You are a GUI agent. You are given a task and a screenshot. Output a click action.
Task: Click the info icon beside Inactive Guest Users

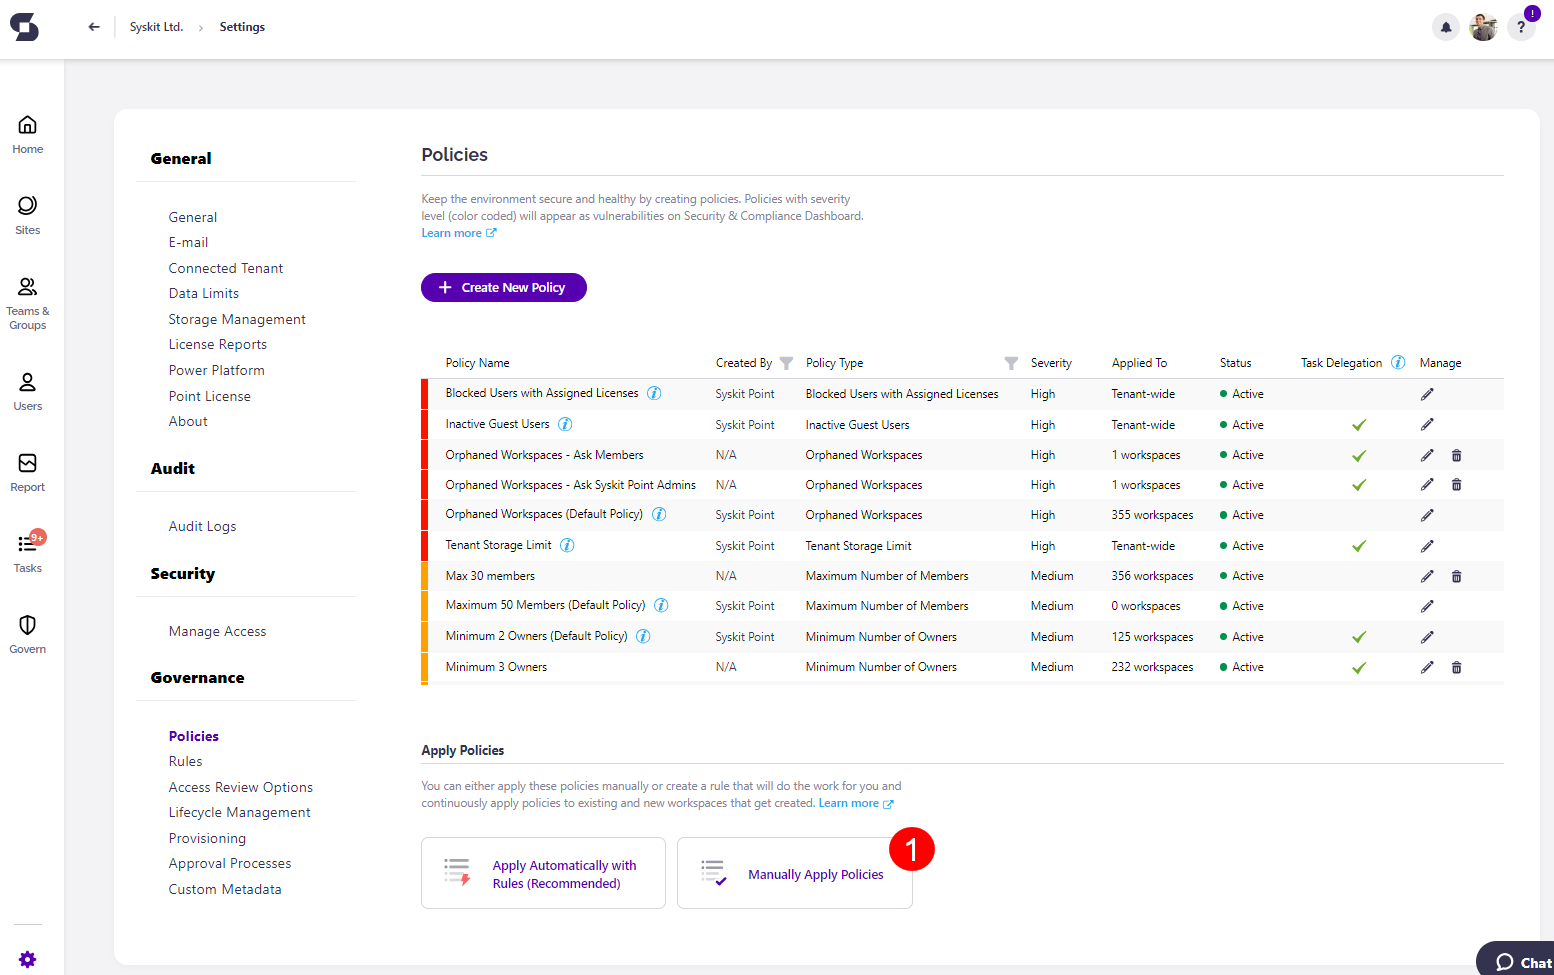tap(564, 424)
